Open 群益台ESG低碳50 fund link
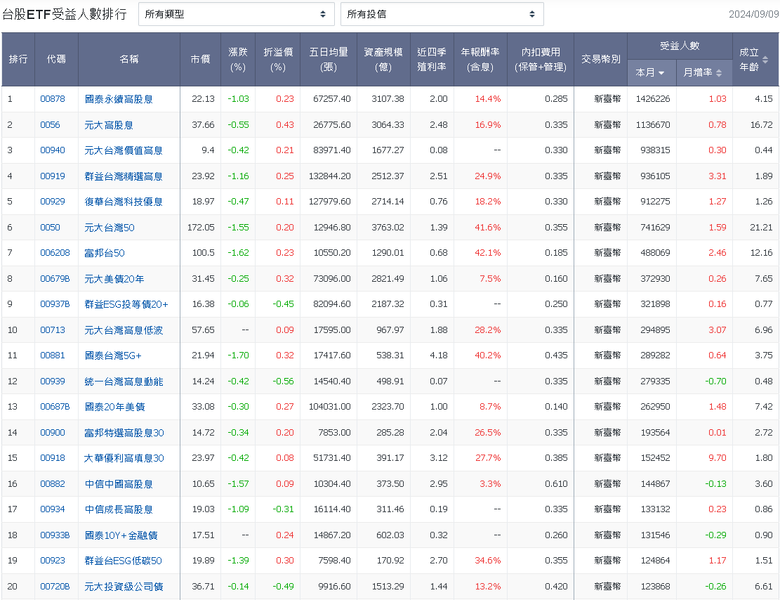780x600 pixels. point(123,560)
